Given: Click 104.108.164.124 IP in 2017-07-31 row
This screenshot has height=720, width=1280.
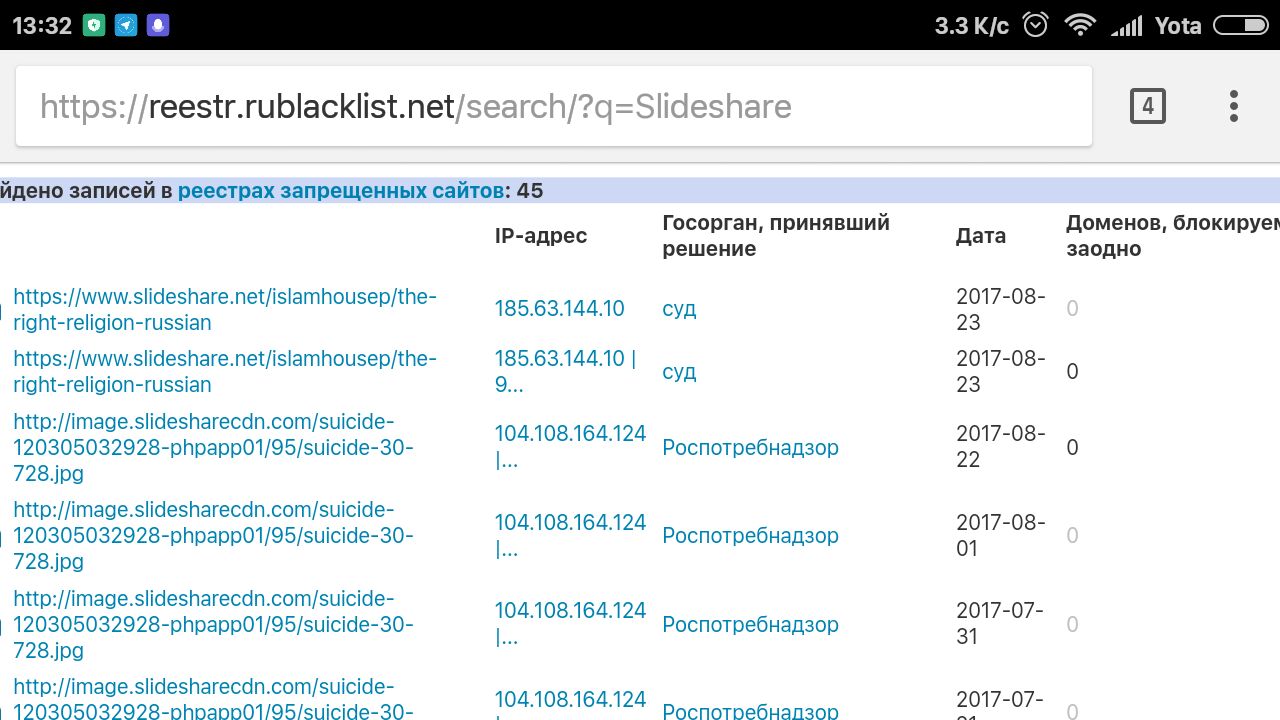Looking at the screenshot, I should pyautogui.click(x=571, y=624).
